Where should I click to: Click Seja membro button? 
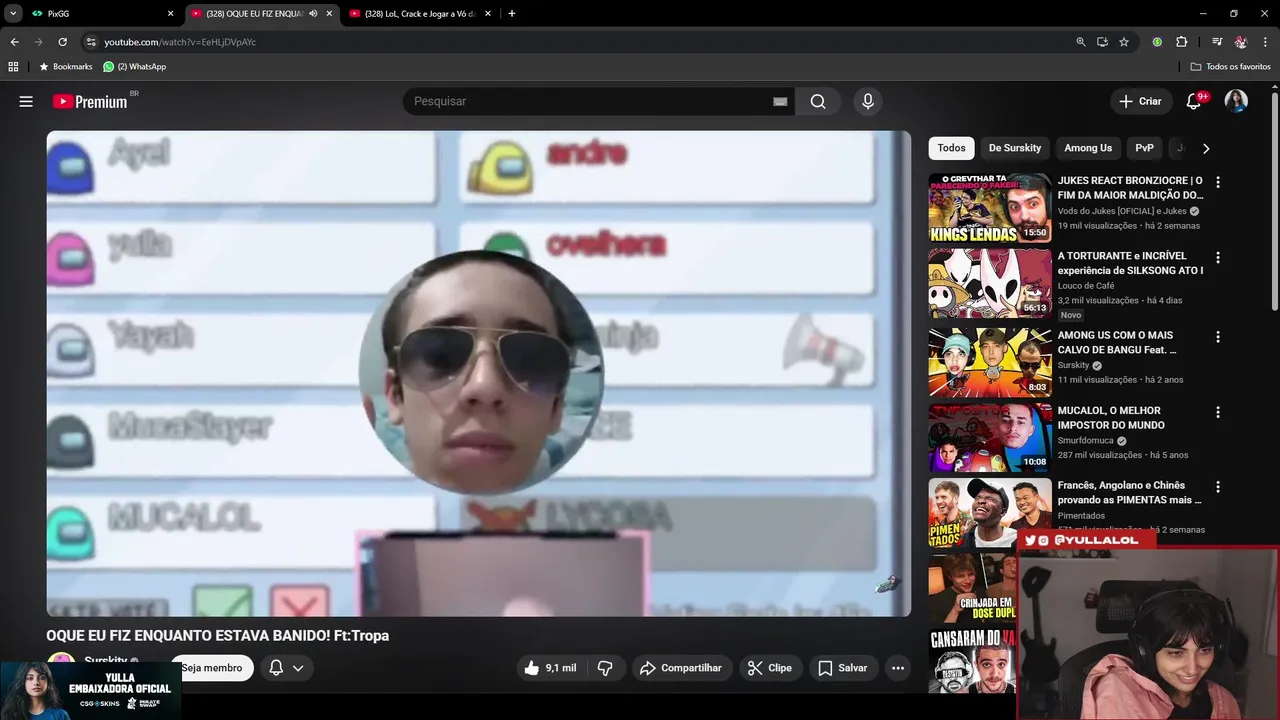pyautogui.click(x=211, y=668)
